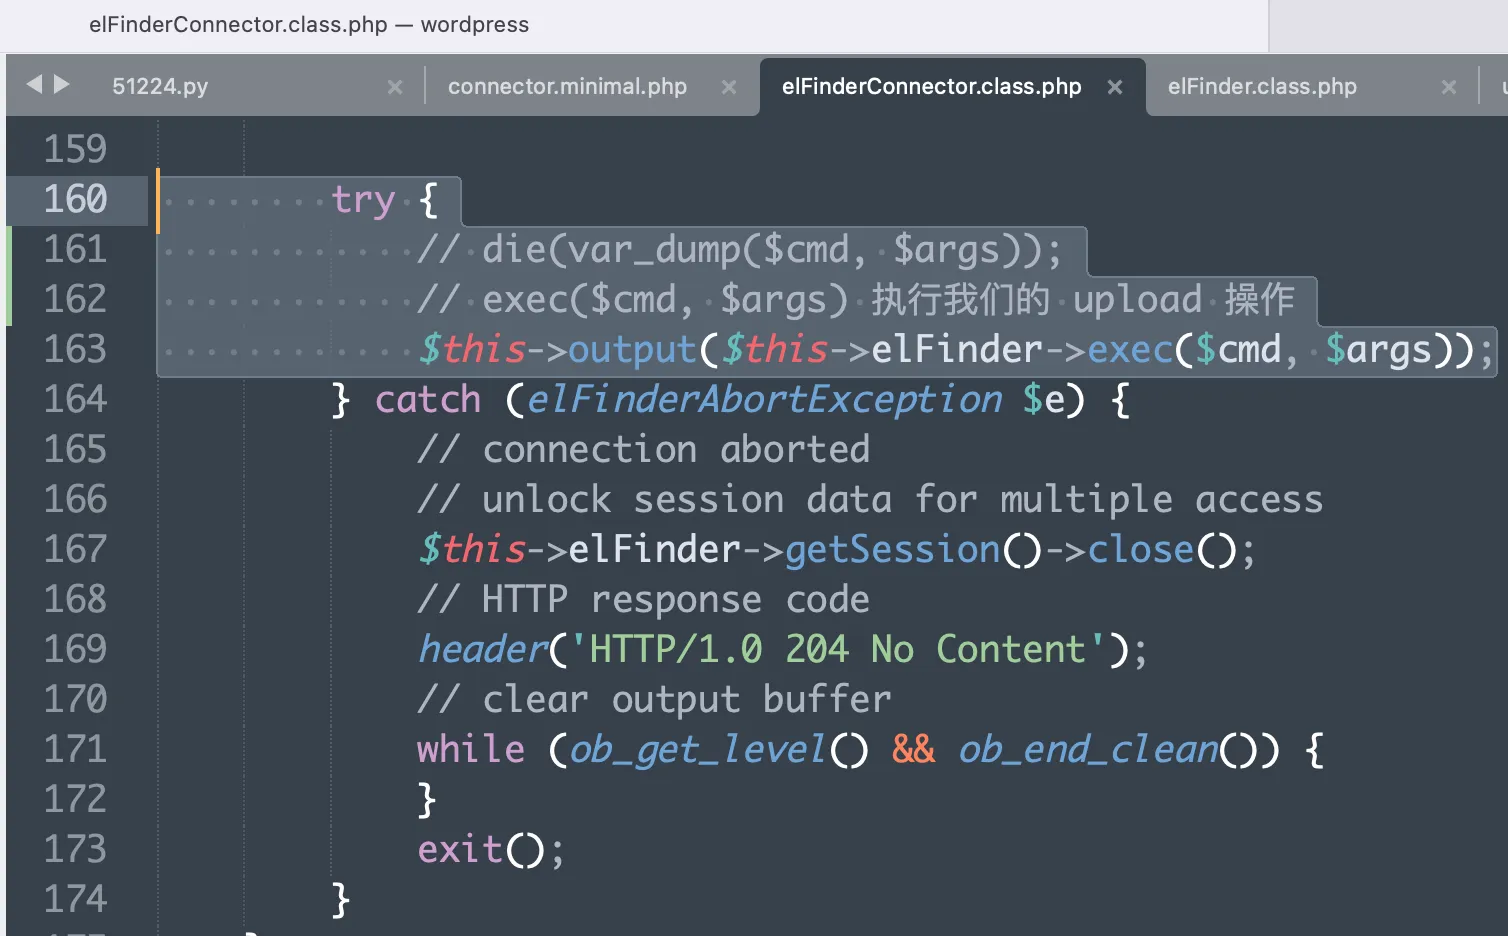Switch to the 51224.py tab
This screenshot has height=936, width=1508.
[x=160, y=87]
